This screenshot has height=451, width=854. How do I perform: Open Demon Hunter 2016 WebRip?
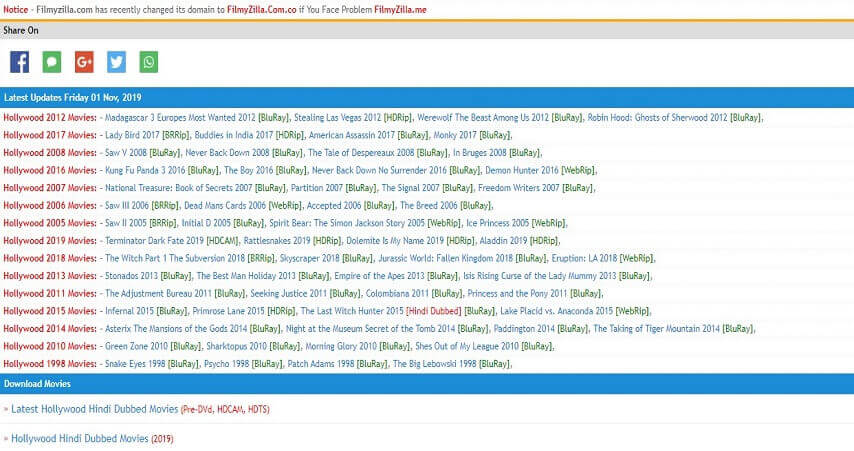click(x=540, y=170)
